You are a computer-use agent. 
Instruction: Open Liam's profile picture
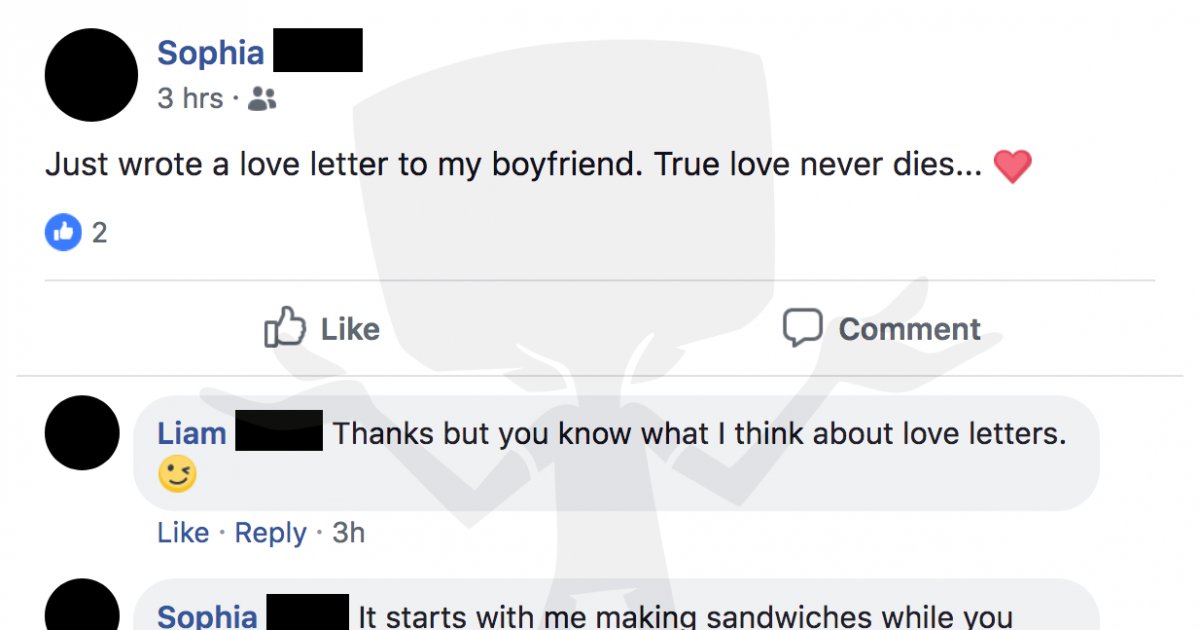(82, 433)
